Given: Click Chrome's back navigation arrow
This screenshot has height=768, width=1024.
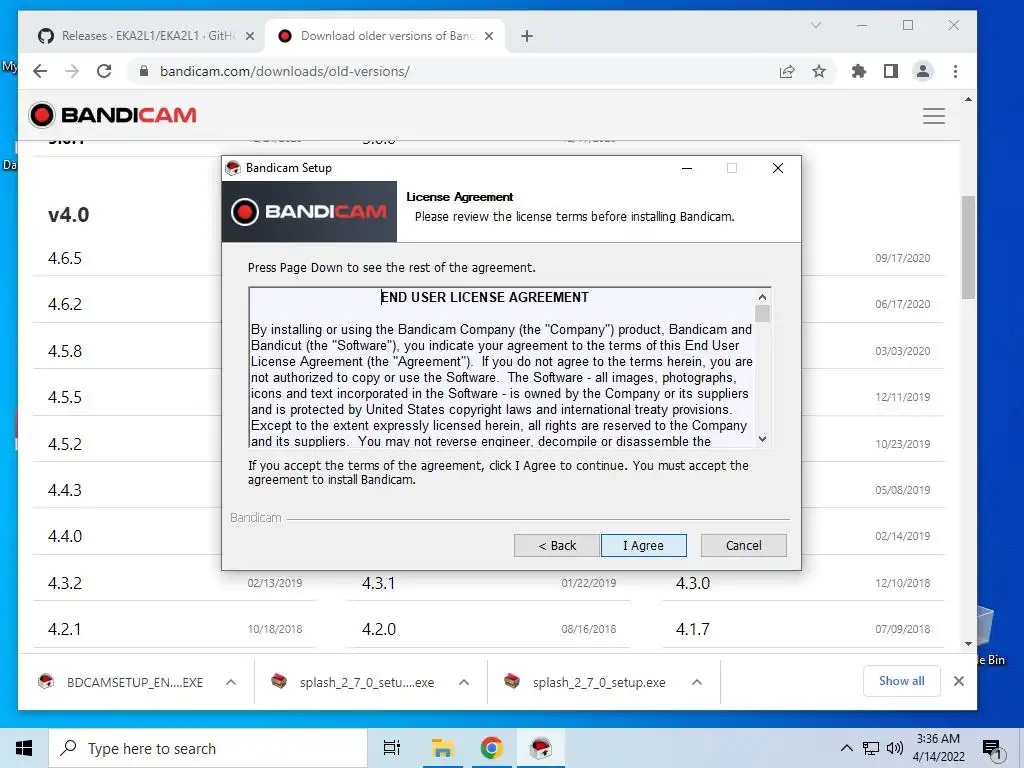Looking at the screenshot, I should click(x=40, y=71).
